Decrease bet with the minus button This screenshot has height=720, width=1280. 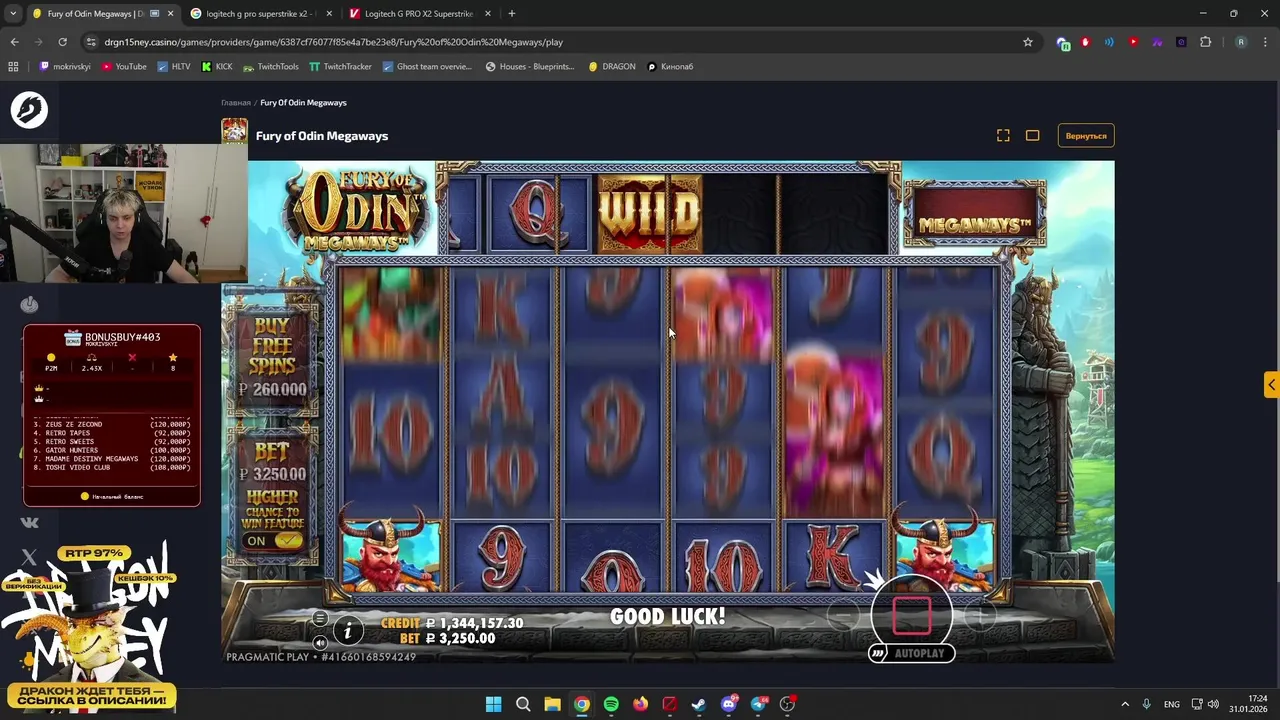click(844, 617)
